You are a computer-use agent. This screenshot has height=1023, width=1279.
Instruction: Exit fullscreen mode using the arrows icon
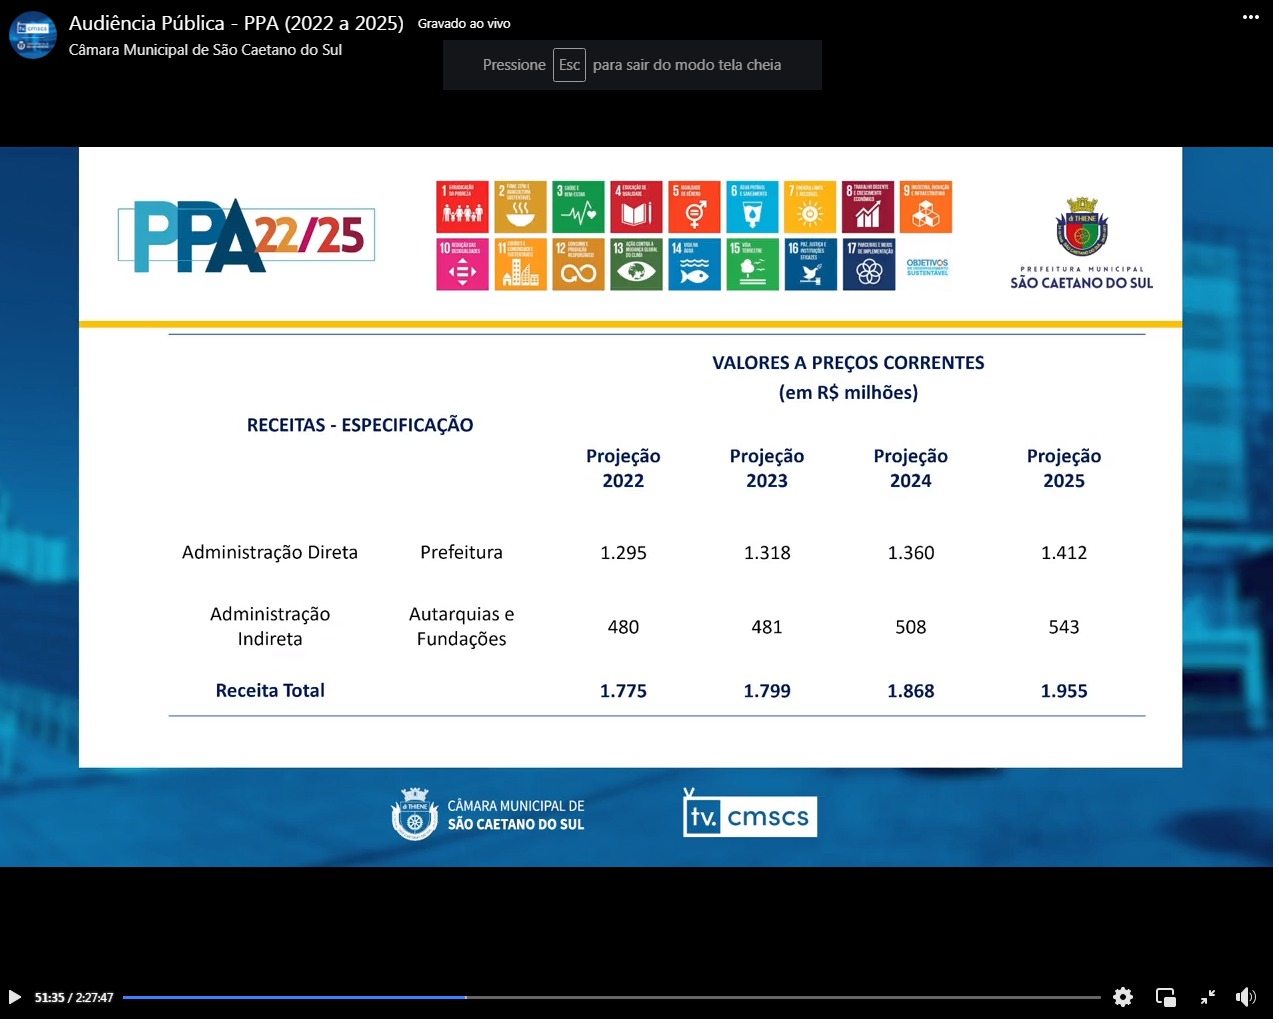point(1207,997)
